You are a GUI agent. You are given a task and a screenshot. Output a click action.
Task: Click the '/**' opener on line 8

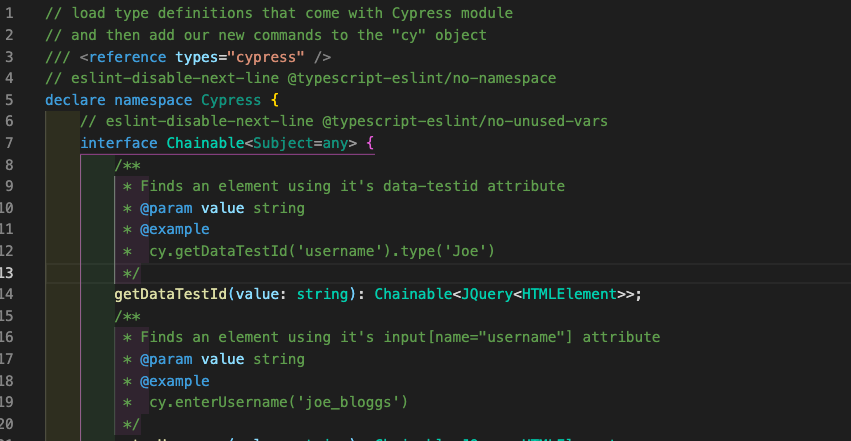coord(127,165)
